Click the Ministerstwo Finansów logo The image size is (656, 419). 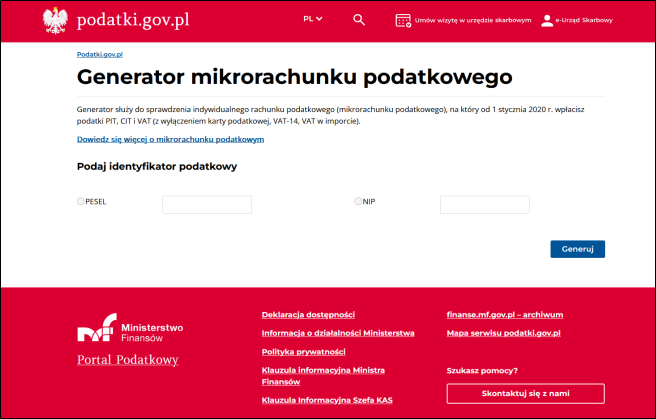pos(130,327)
